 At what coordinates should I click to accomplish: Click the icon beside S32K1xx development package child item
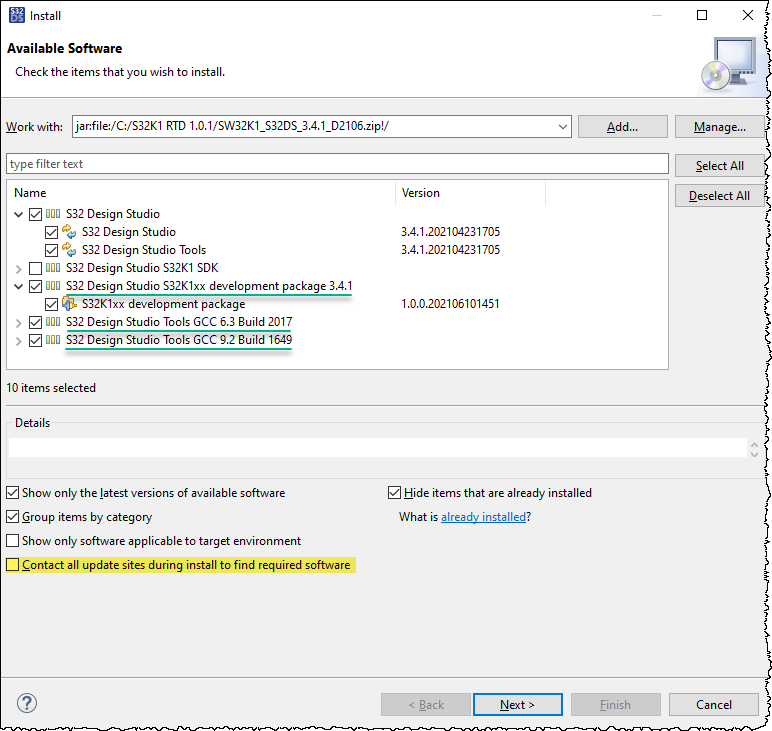(69, 304)
